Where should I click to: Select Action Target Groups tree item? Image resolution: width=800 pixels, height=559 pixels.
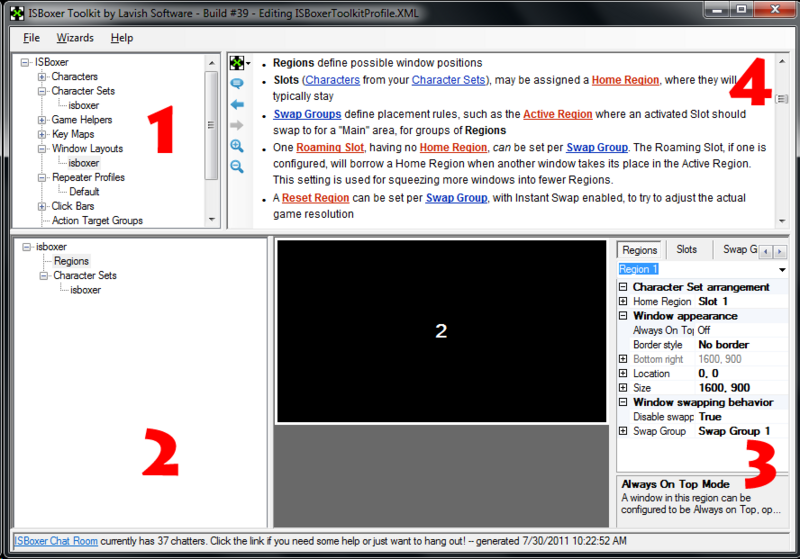(x=97, y=221)
